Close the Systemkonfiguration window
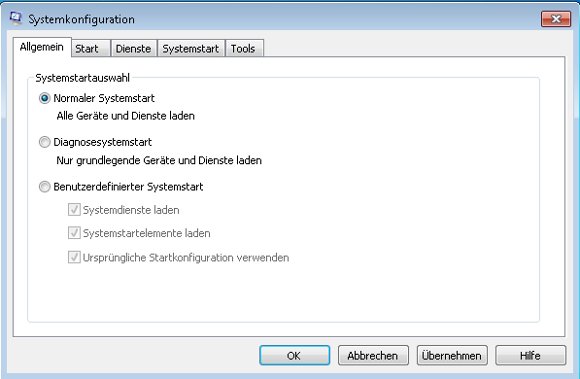580x379 pixels. point(556,19)
